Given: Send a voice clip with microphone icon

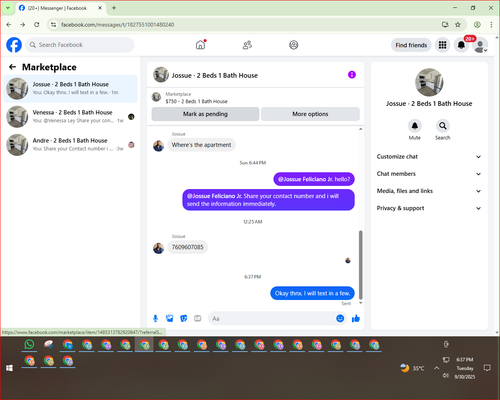Looking at the screenshot, I should tap(155, 319).
